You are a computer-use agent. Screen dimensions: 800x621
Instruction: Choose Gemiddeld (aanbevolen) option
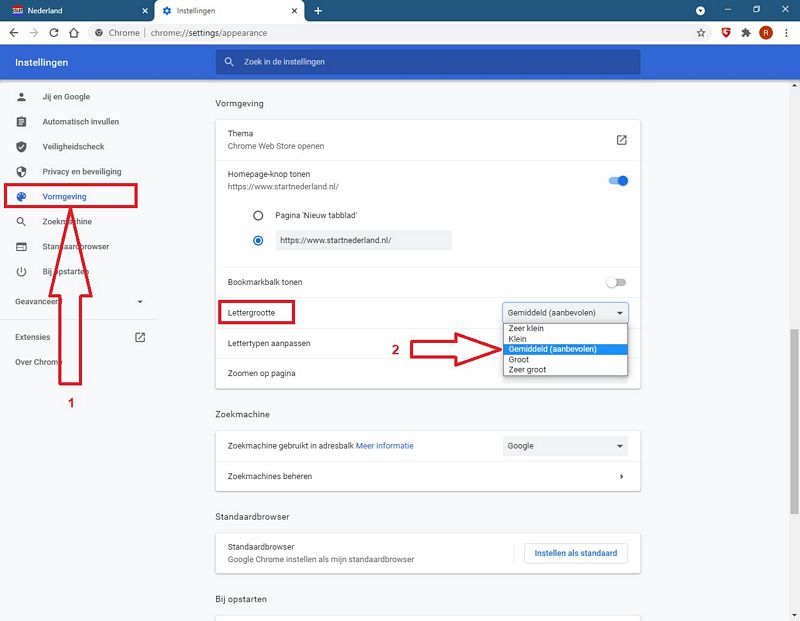(x=565, y=349)
